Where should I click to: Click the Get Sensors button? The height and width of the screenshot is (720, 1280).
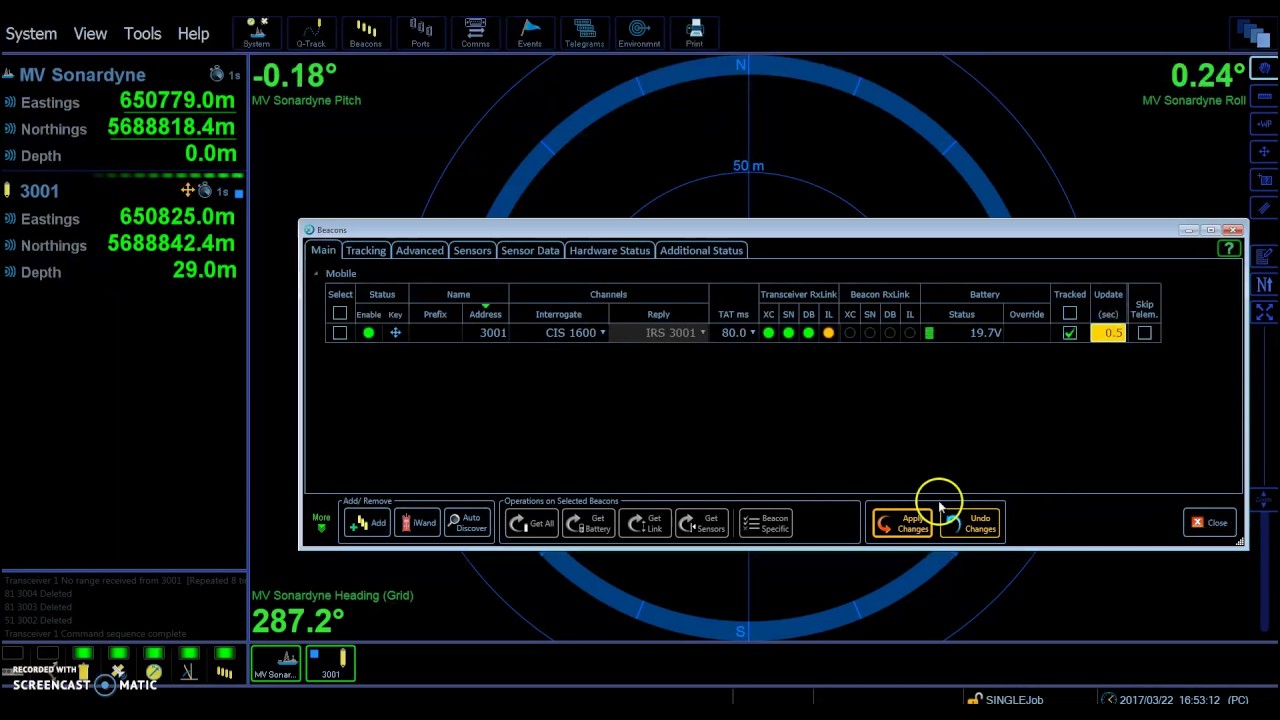point(702,523)
